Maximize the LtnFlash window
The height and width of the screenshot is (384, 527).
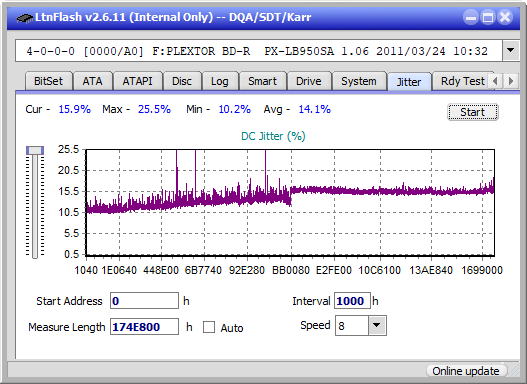(488, 17)
